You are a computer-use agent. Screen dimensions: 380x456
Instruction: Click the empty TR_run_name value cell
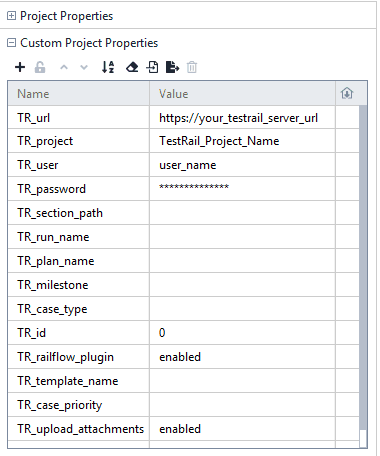(242, 237)
